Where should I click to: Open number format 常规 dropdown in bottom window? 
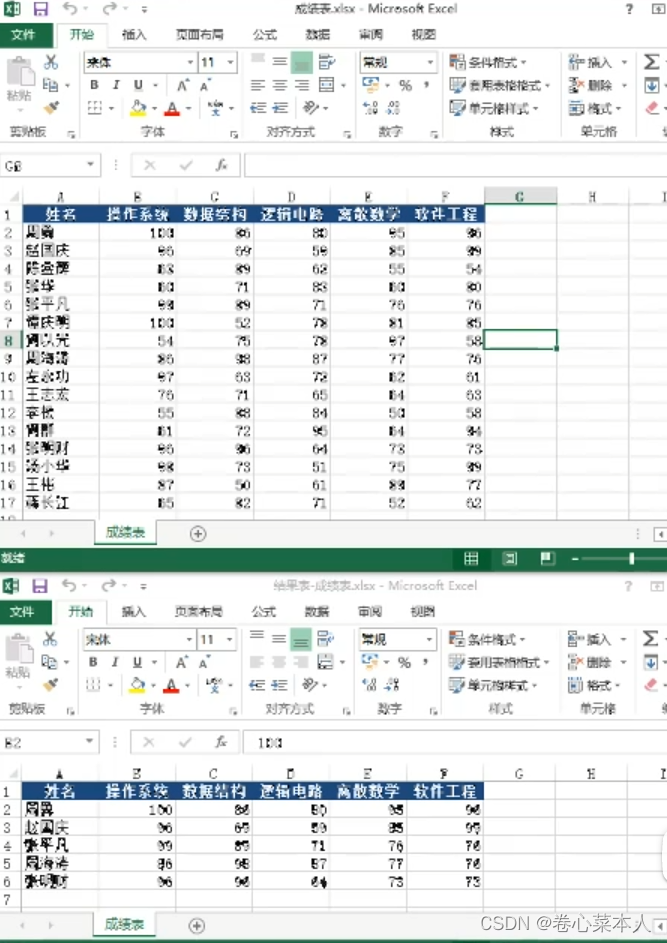[x=429, y=639]
